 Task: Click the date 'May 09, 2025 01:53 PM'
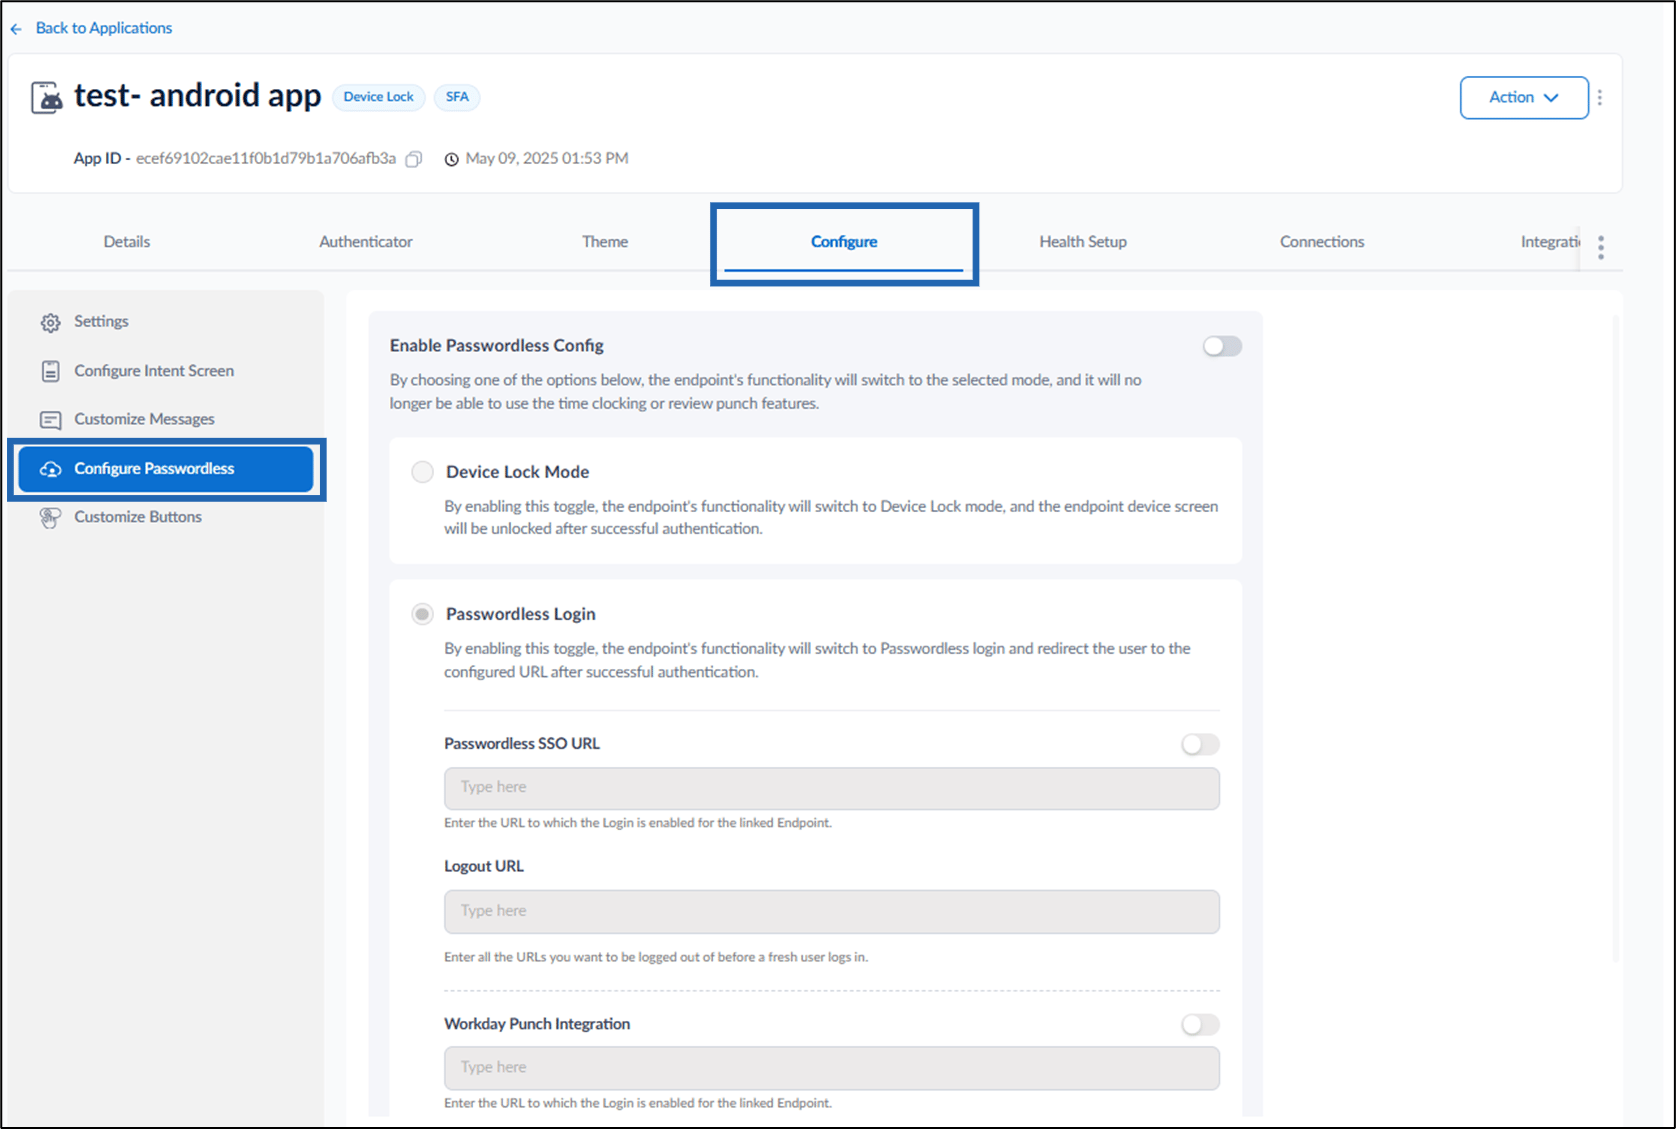point(547,158)
